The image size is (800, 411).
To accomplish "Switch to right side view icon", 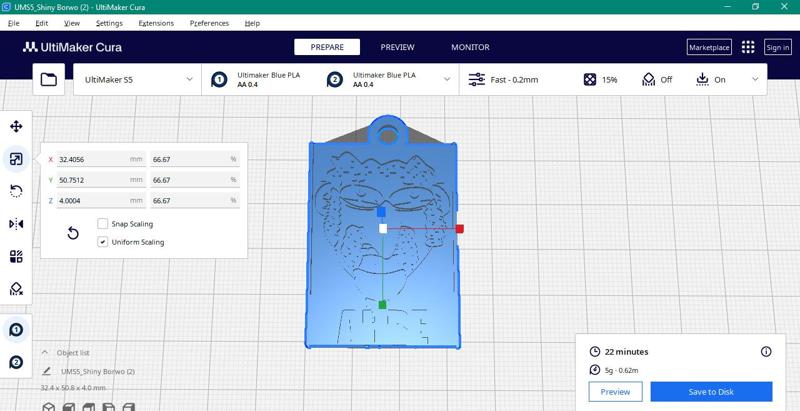I will (129, 407).
